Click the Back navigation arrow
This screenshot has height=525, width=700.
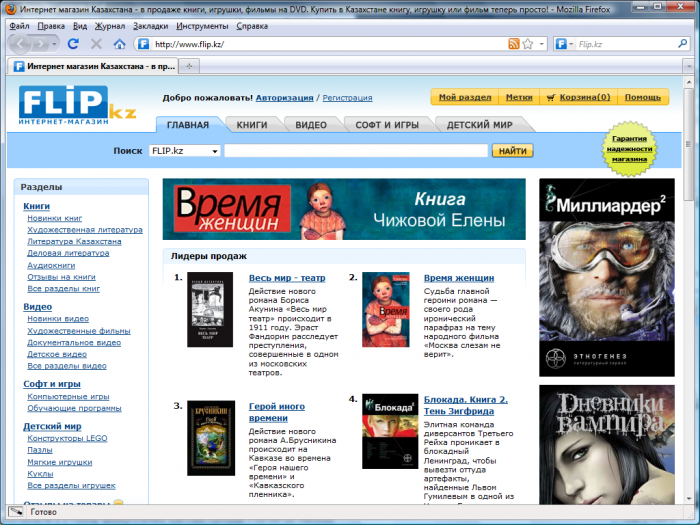(20, 44)
